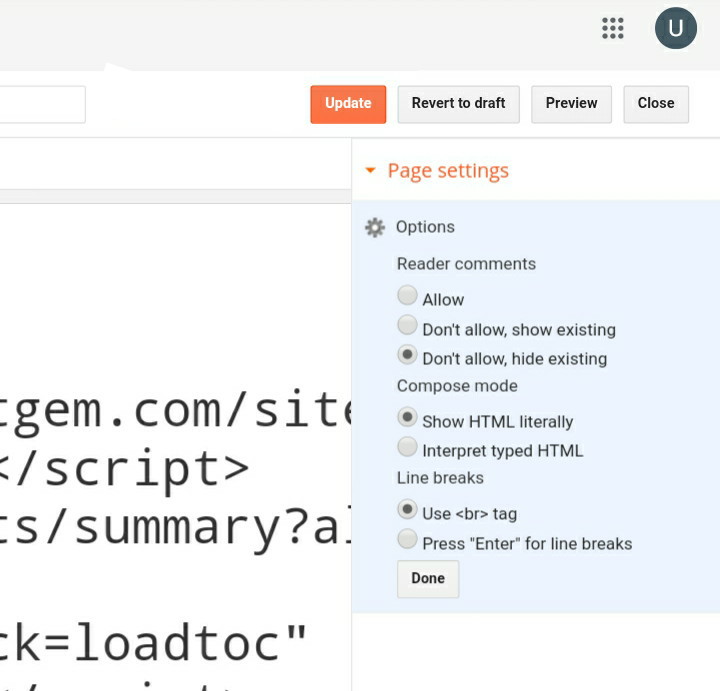
Task: Click the page title input field
Action: tap(43, 104)
